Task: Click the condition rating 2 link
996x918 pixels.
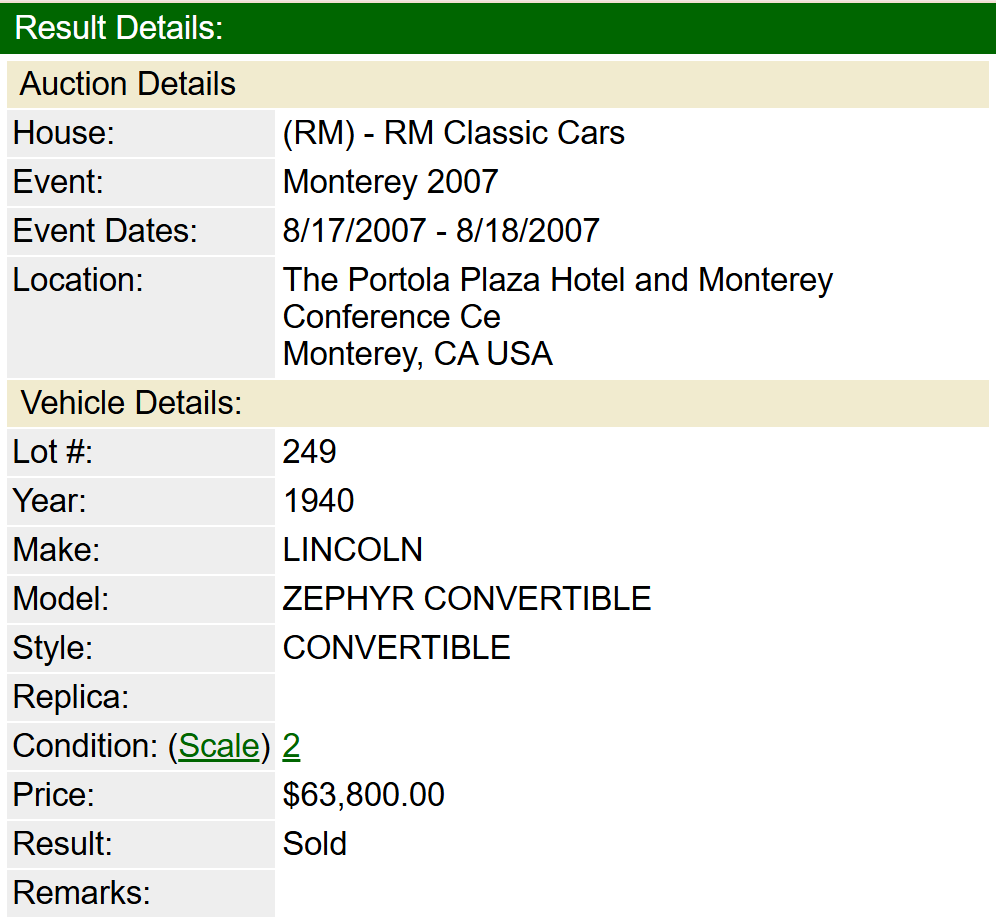Action: tap(292, 746)
